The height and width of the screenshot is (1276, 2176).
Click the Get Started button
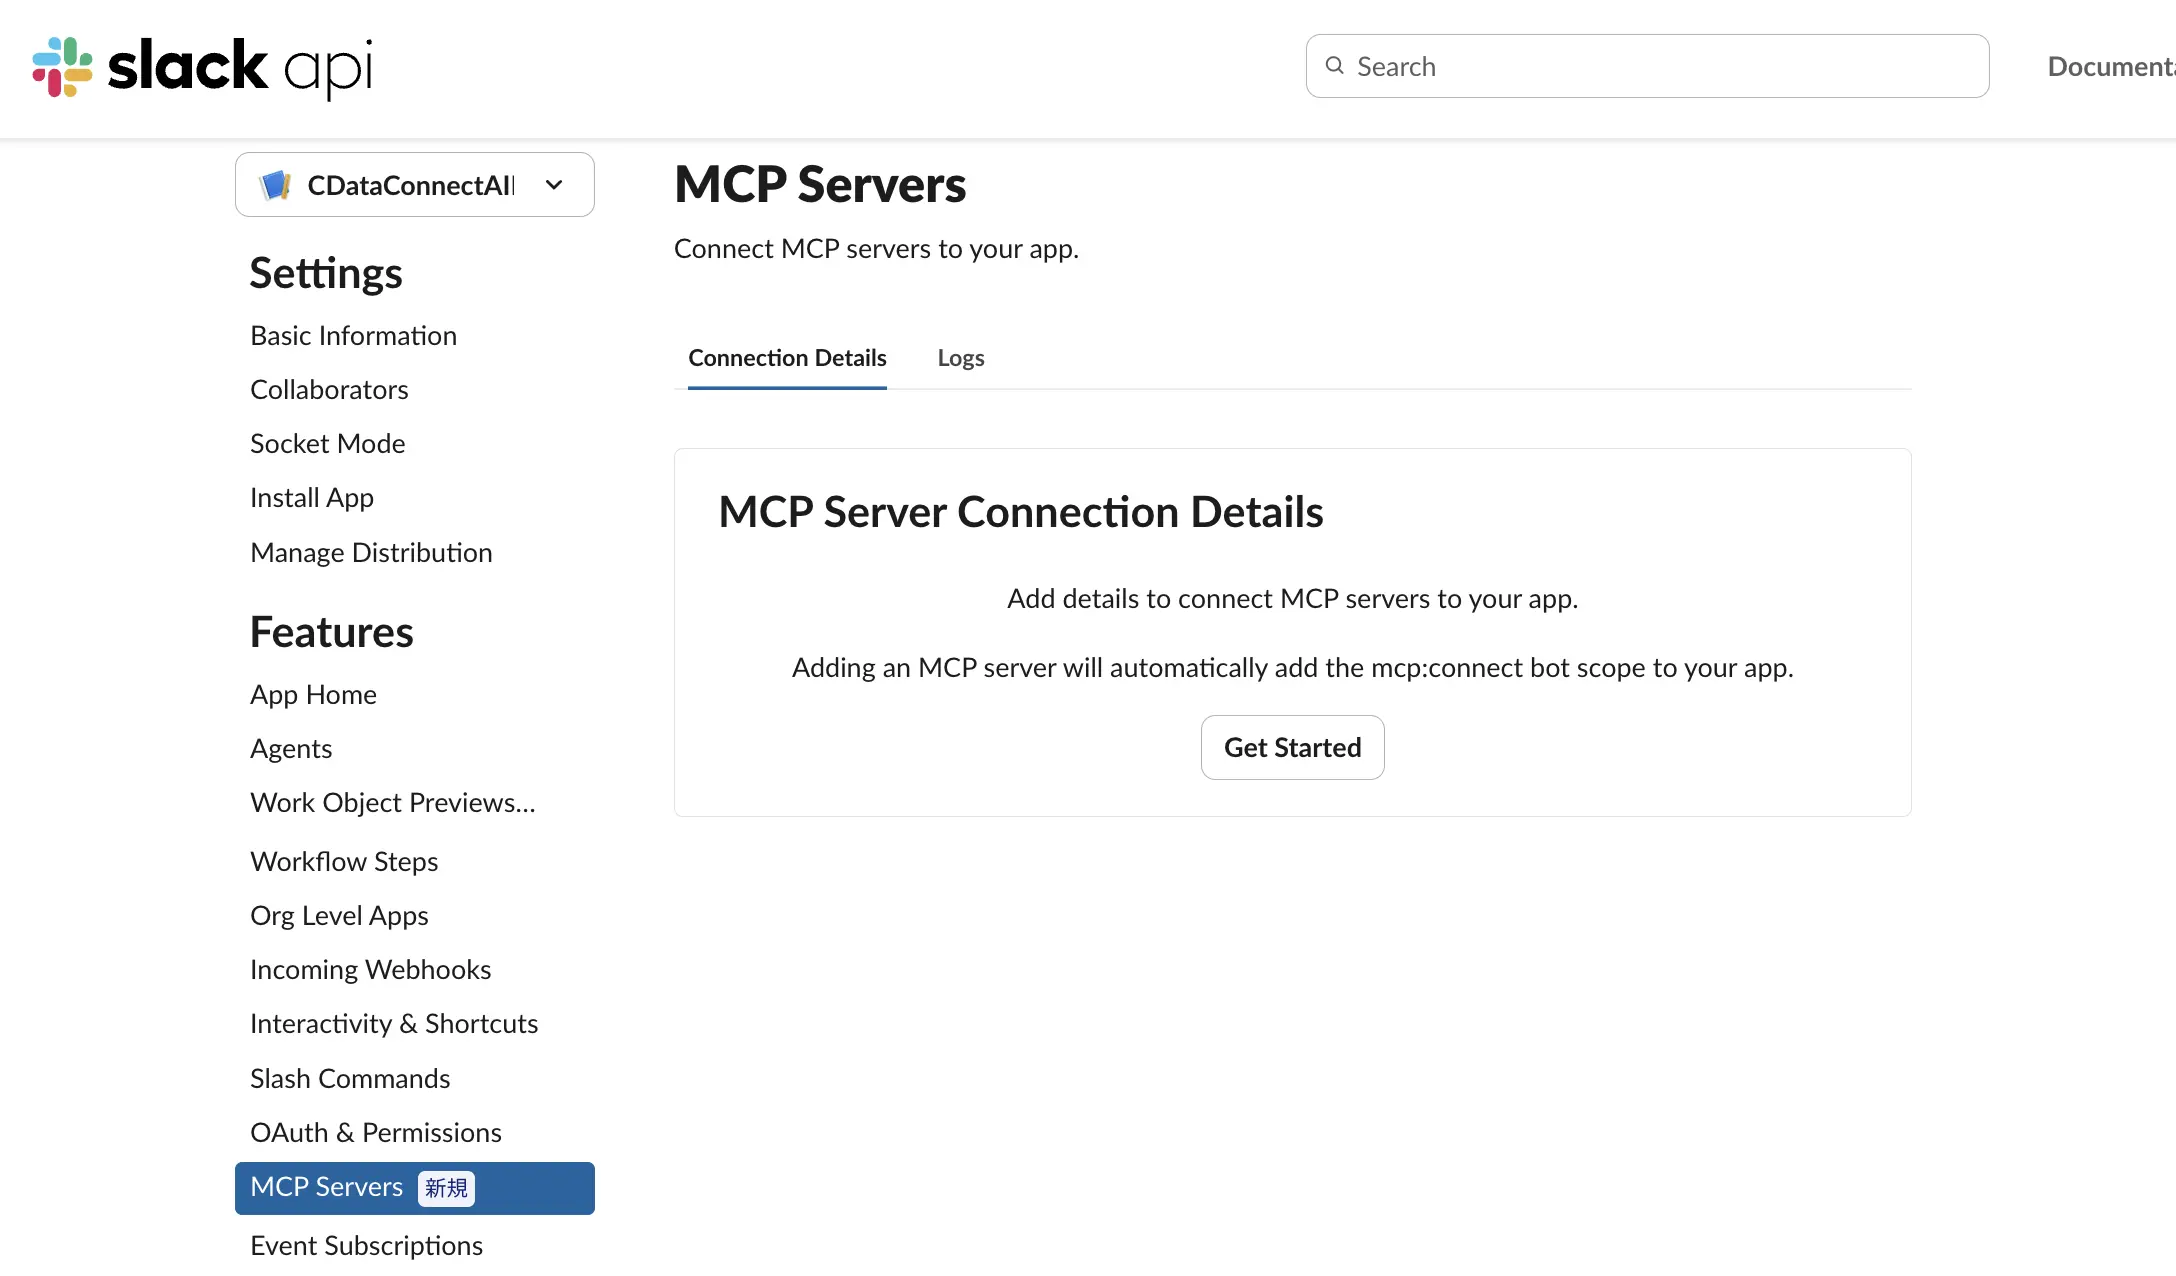[x=1292, y=747]
